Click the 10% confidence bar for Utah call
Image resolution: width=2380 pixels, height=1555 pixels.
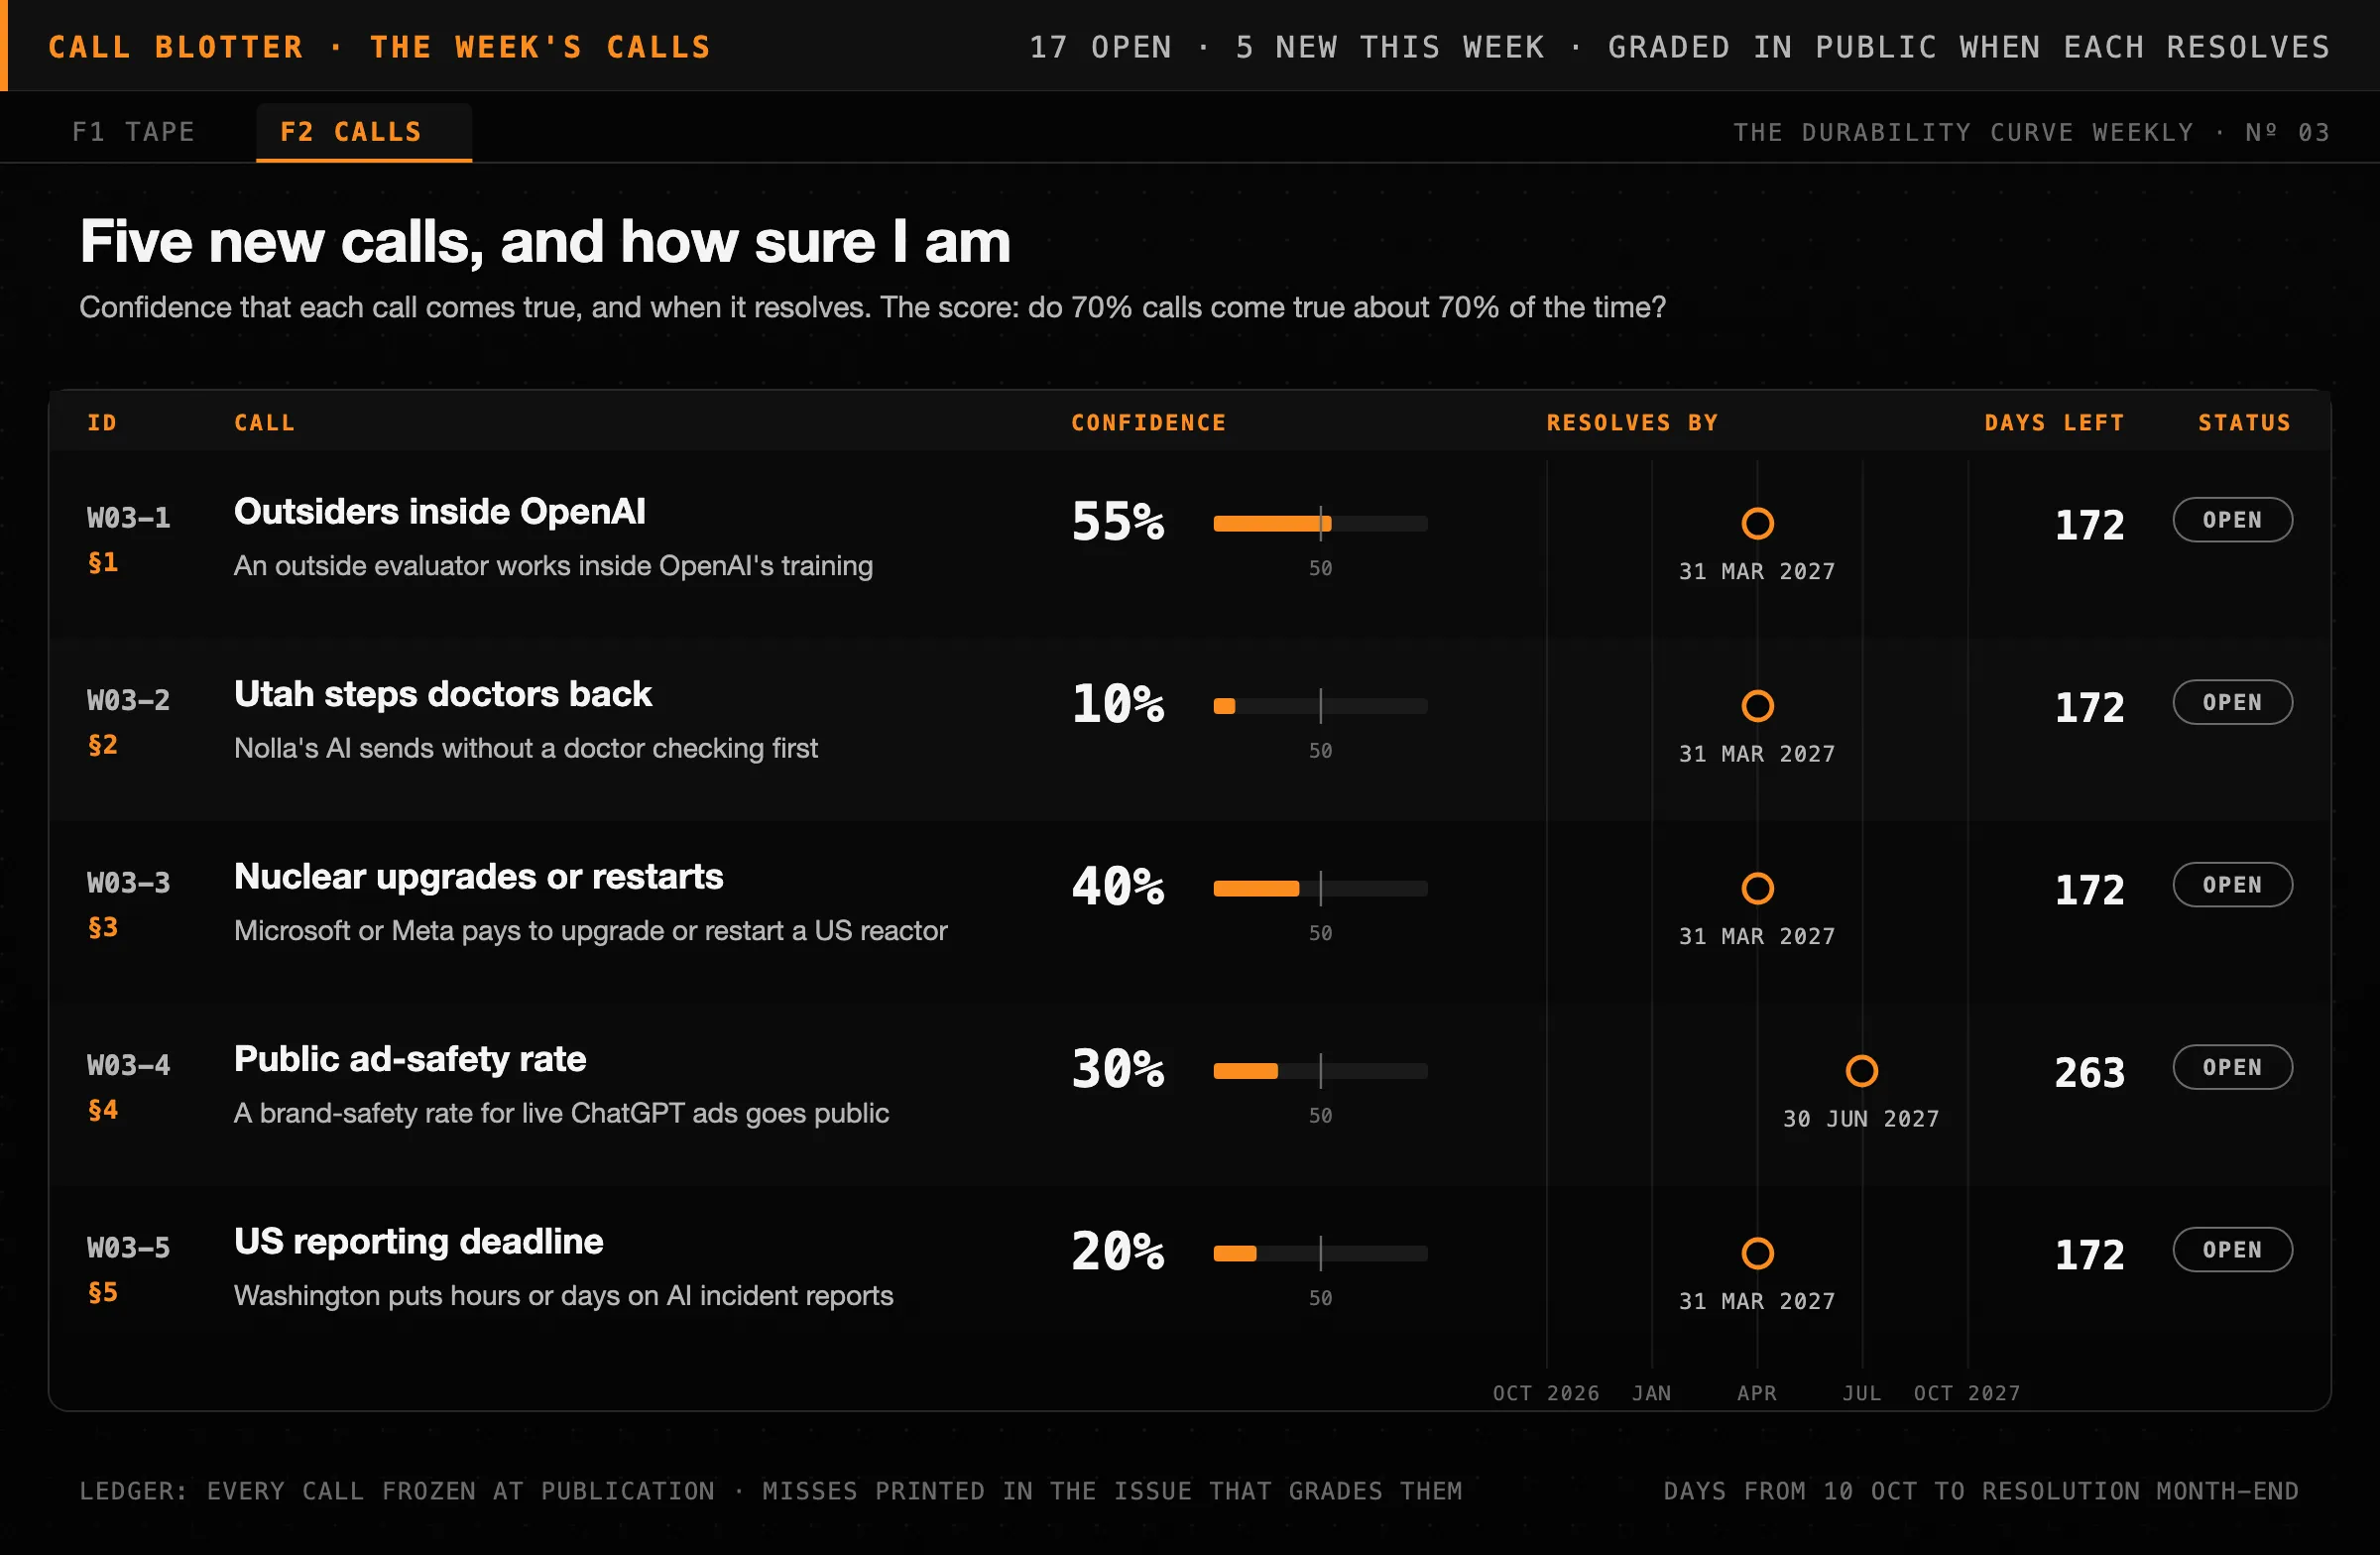[1320, 706]
